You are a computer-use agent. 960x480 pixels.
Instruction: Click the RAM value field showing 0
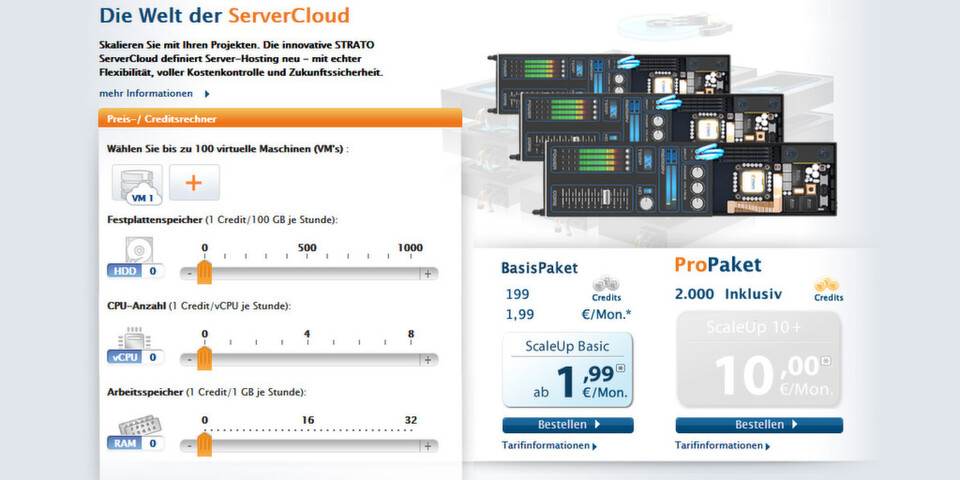click(x=153, y=443)
